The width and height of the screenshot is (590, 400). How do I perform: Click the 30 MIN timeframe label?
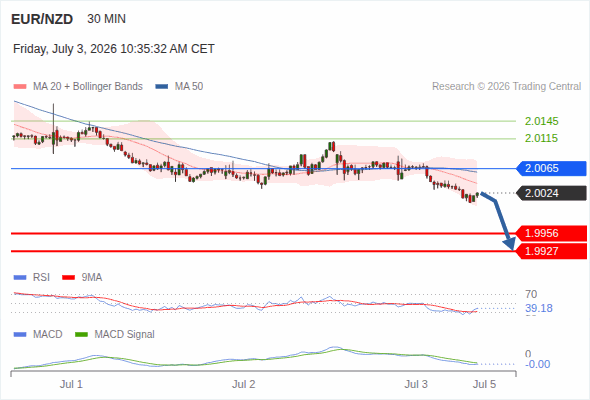tap(106, 19)
